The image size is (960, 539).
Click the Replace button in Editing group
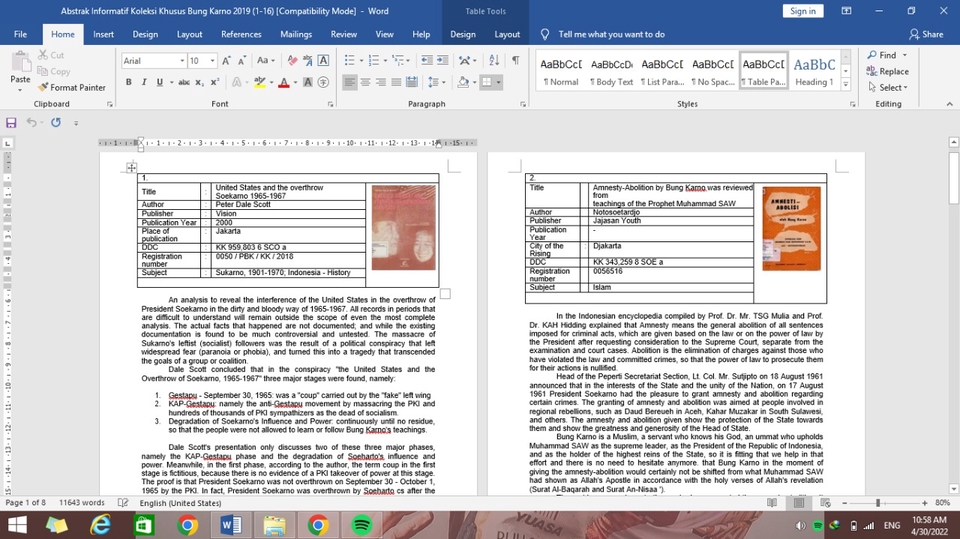click(x=887, y=71)
